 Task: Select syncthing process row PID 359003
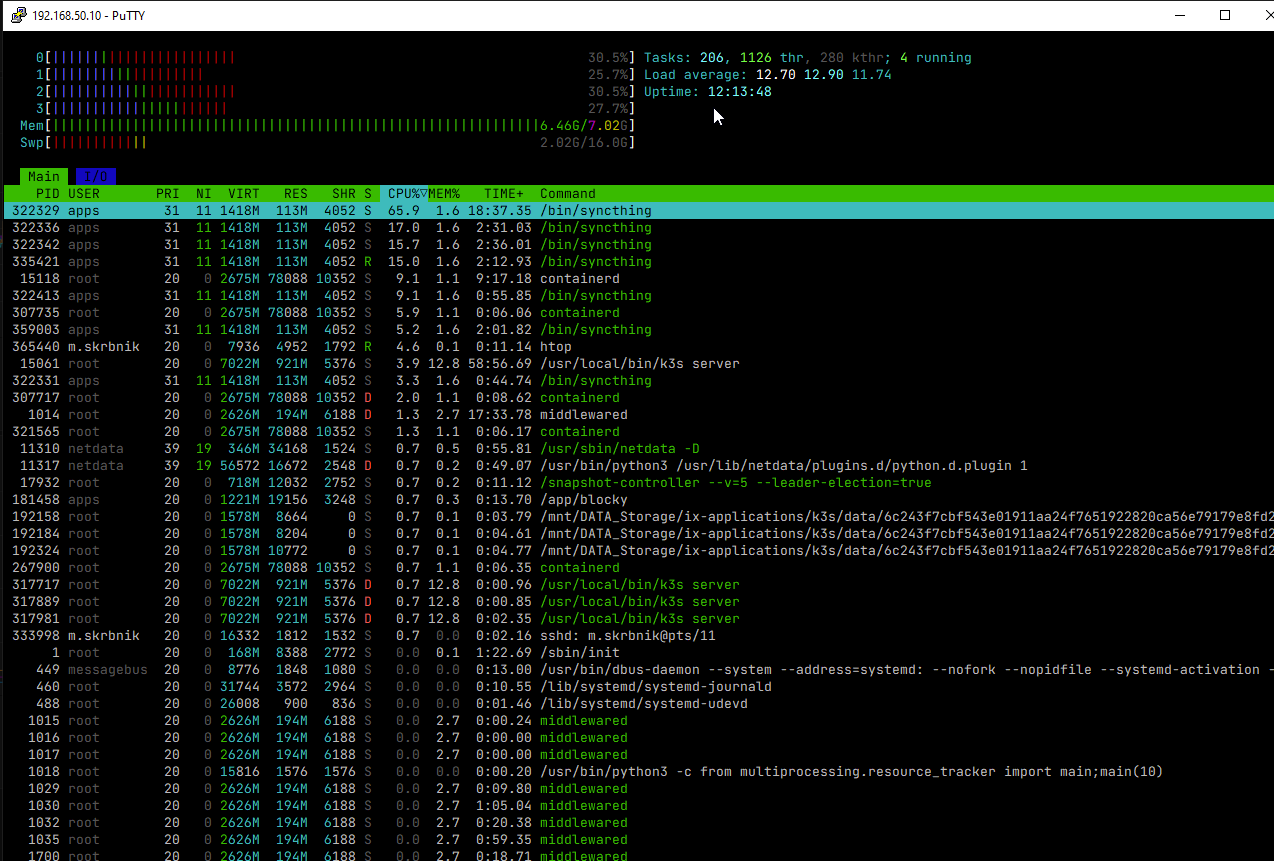pyautogui.click(x=639, y=330)
